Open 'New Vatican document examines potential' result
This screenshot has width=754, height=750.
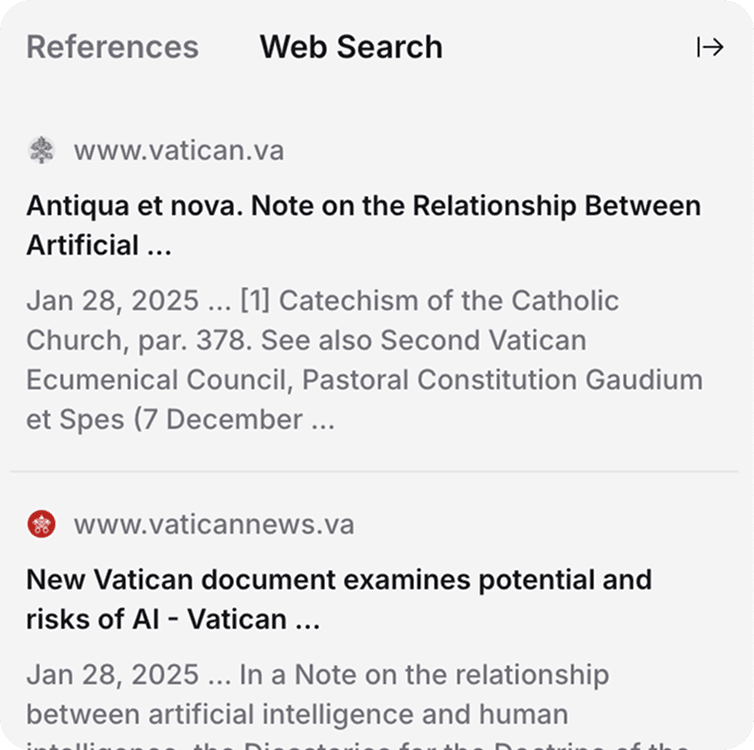[x=339, y=580]
